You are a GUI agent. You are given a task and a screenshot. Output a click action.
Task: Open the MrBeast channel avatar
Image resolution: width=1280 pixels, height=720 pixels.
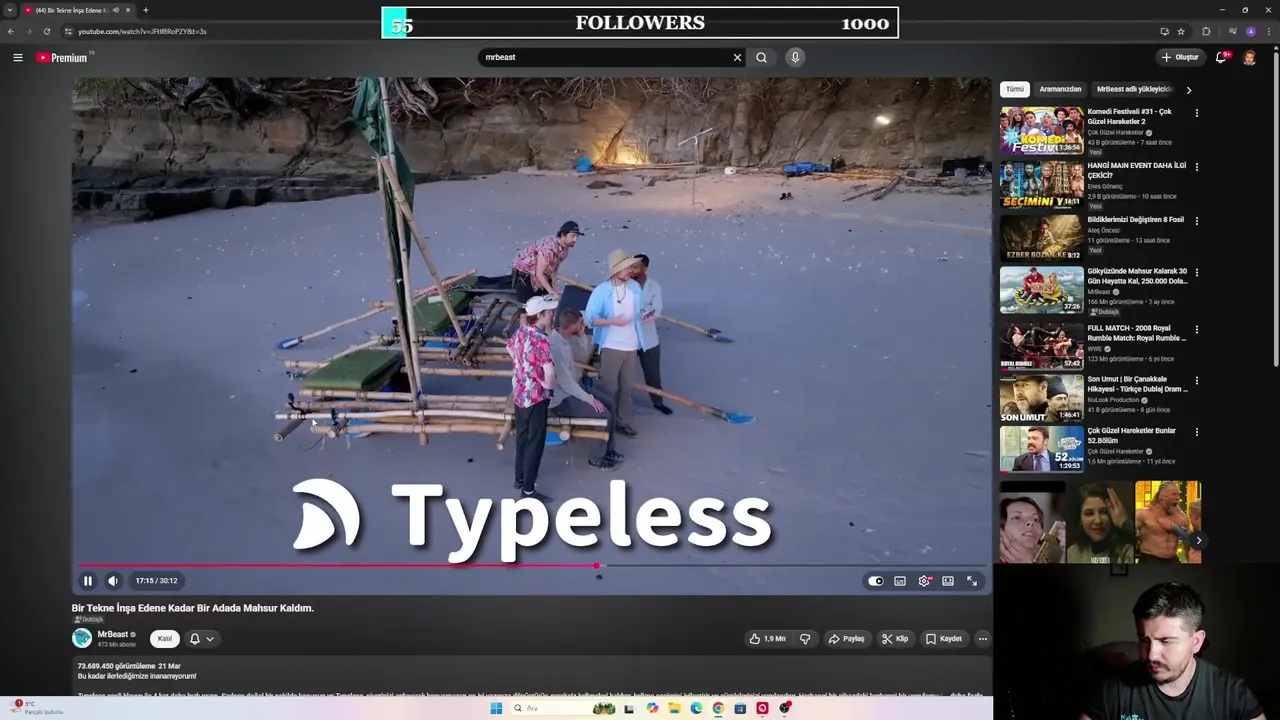82,638
